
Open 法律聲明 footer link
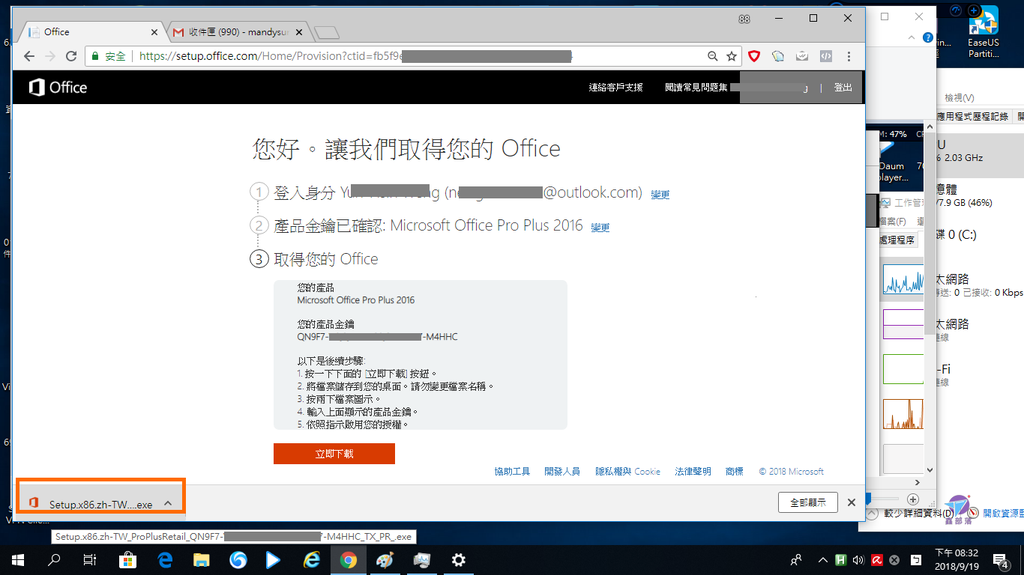tap(693, 471)
